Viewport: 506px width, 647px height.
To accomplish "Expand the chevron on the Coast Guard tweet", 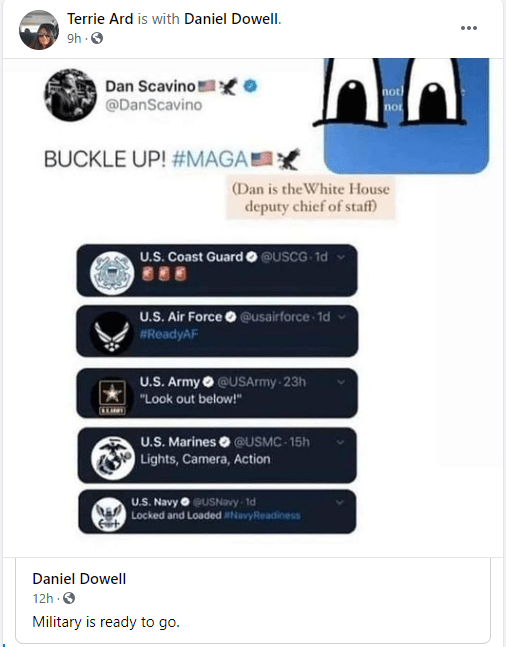I will click(341, 257).
